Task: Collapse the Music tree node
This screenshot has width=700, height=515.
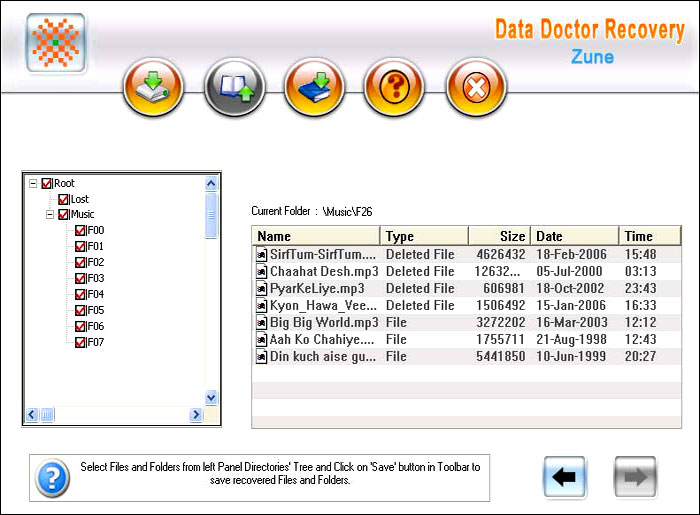Action: click(50, 215)
